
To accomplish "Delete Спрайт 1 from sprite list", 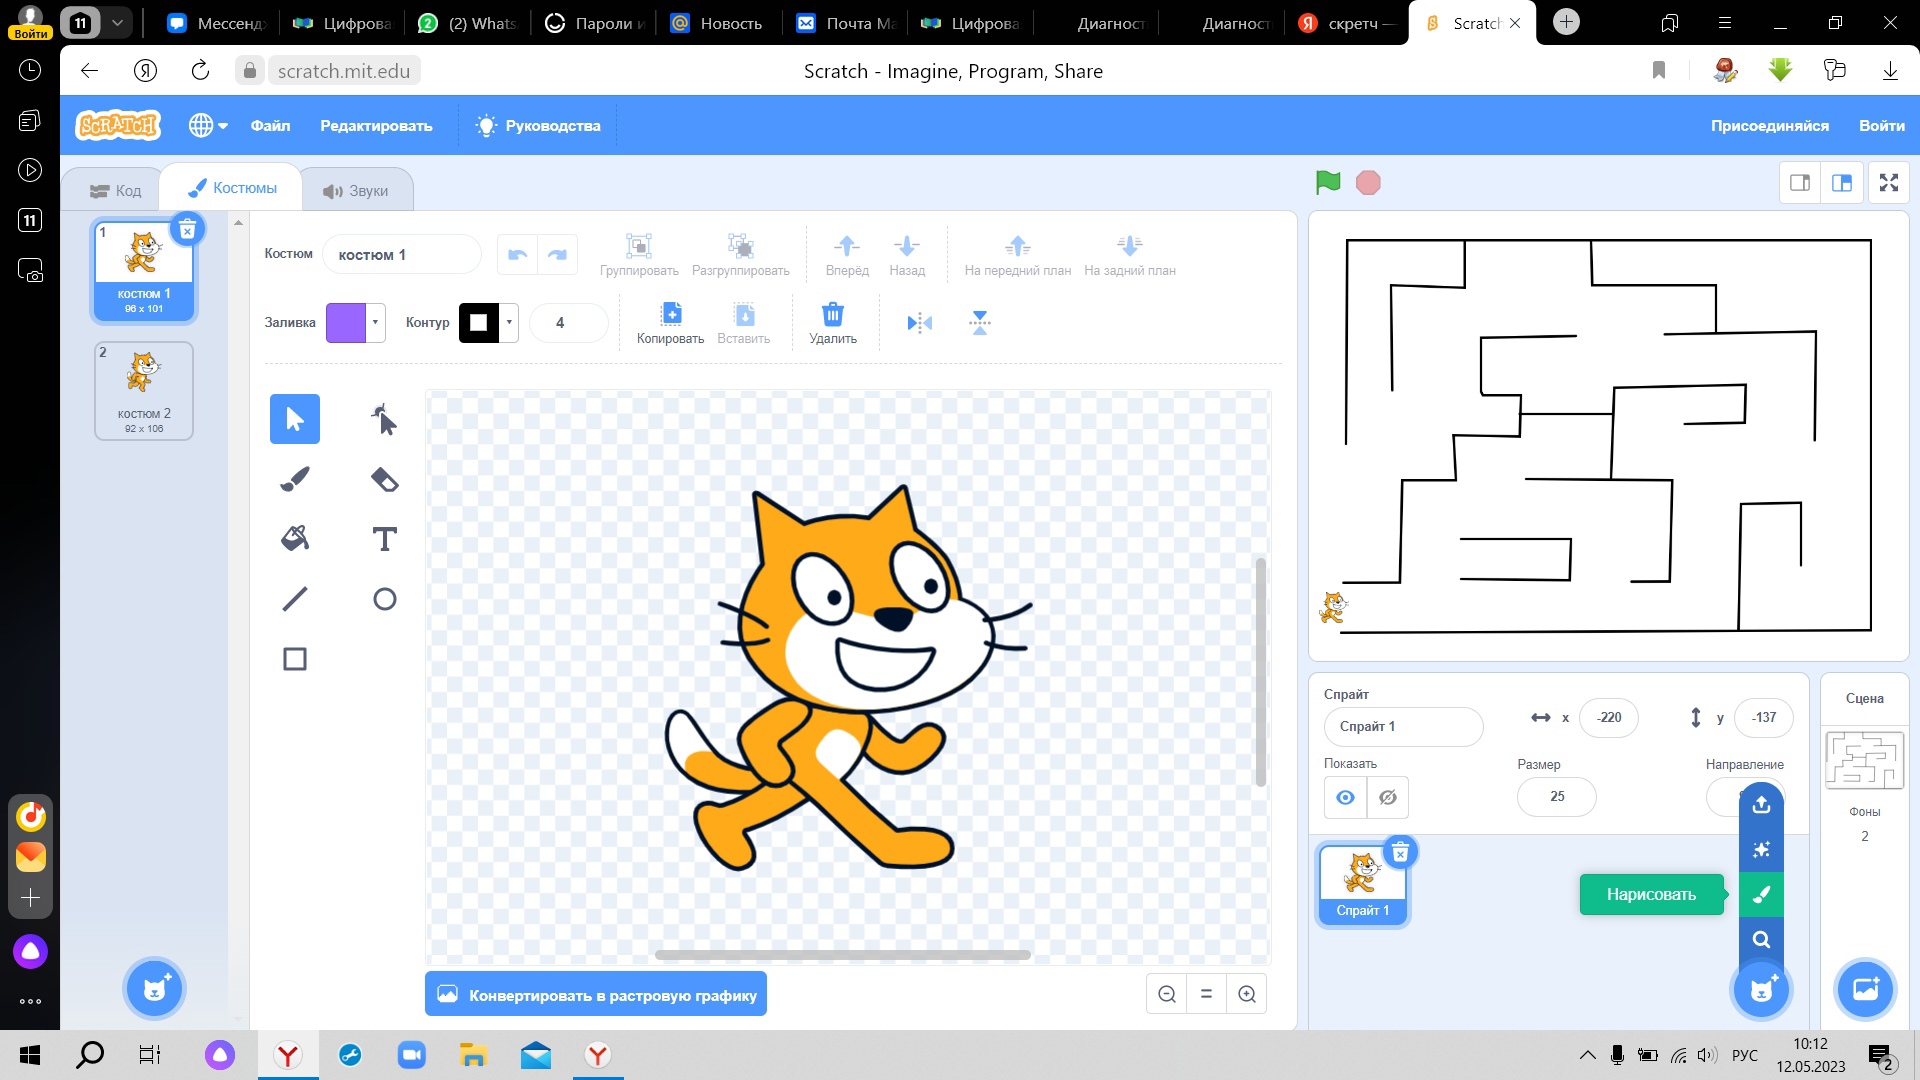I will pos(1401,852).
